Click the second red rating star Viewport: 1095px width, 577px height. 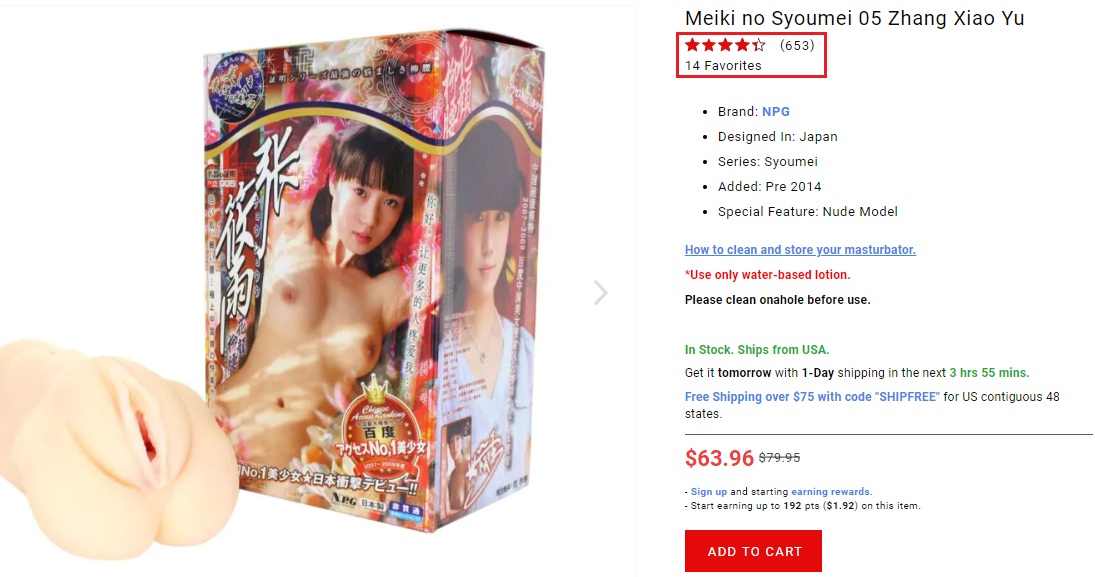(x=709, y=45)
